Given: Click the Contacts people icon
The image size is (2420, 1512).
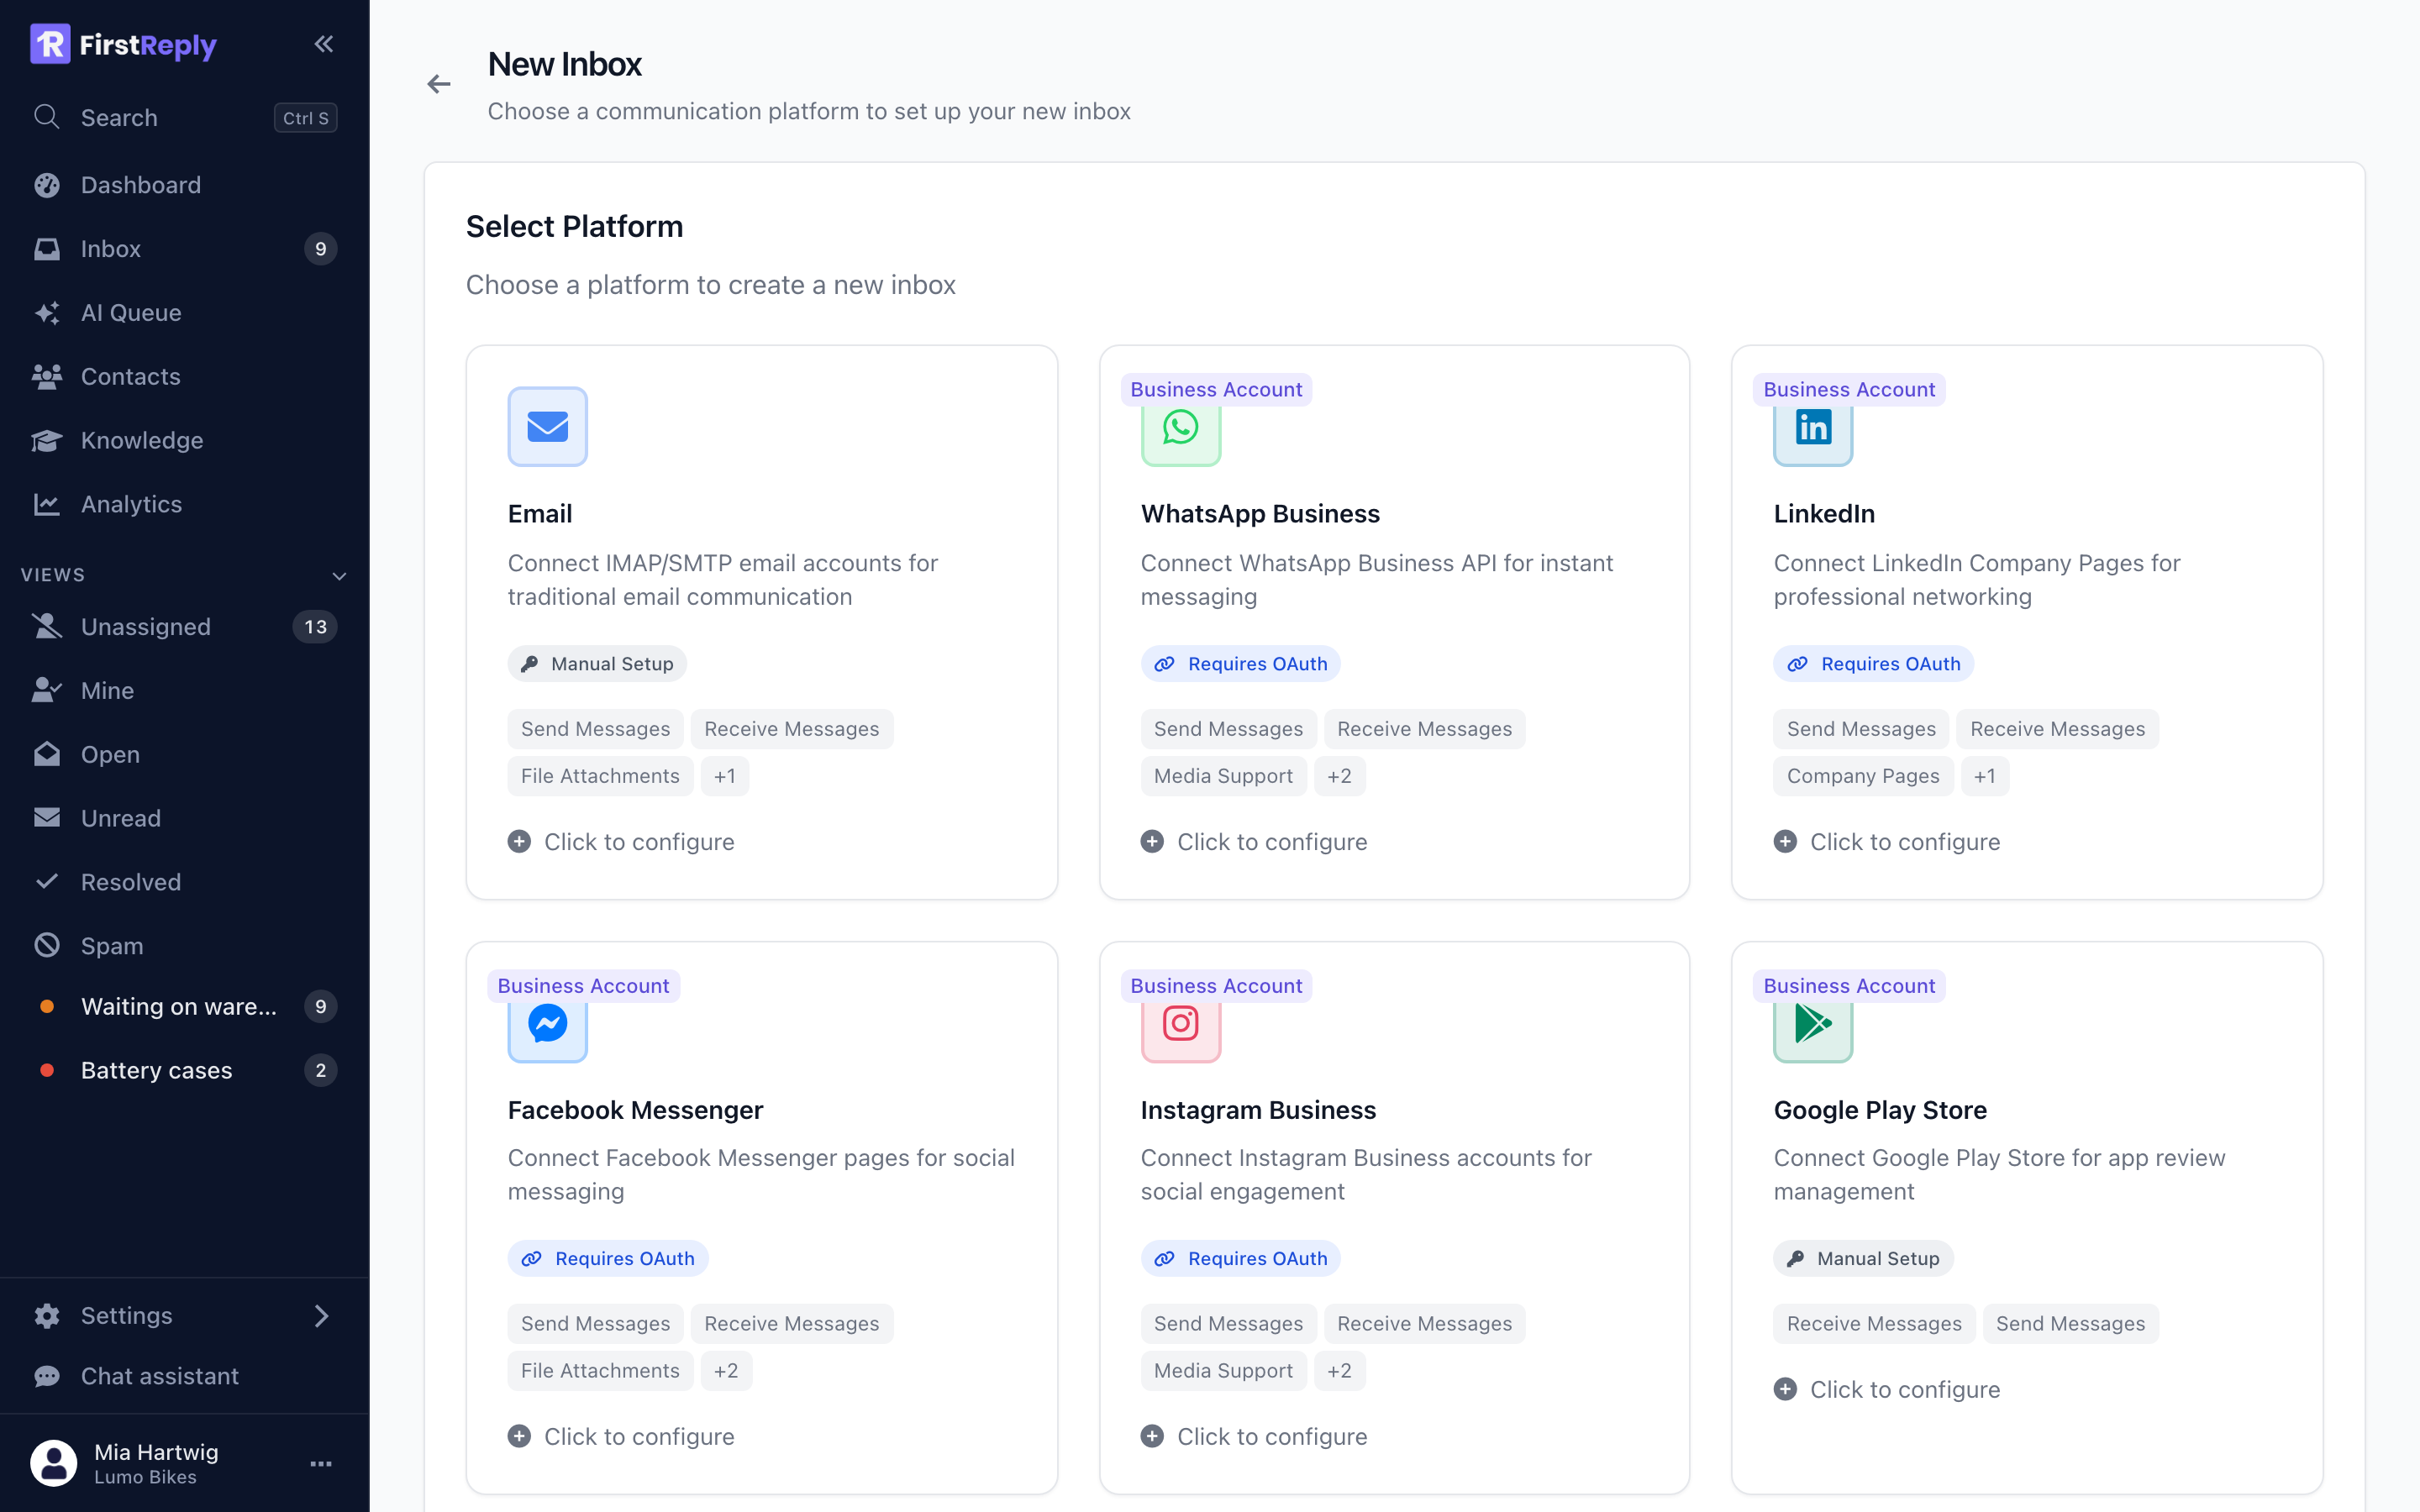Looking at the screenshot, I should click(x=46, y=377).
